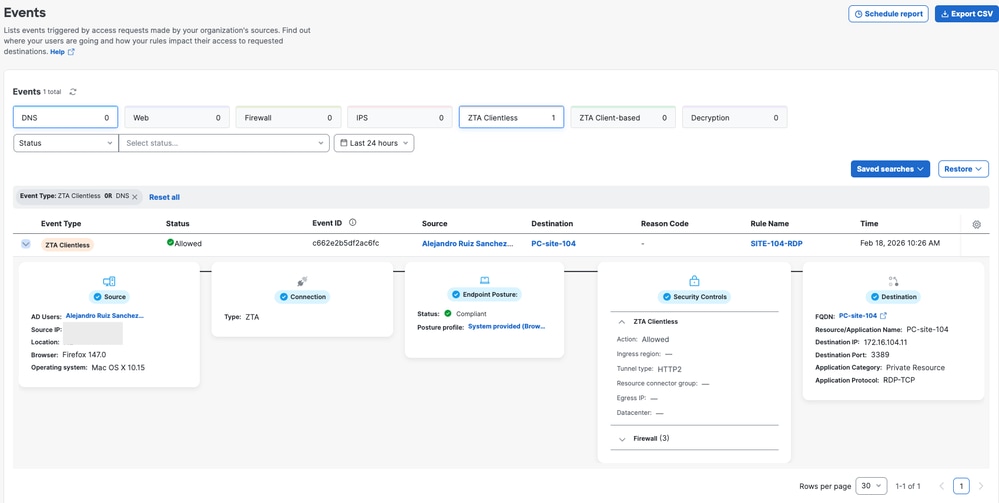The width and height of the screenshot is (999, 503).
Task: Open the Status filter dropdown
Action: point(65,143)
